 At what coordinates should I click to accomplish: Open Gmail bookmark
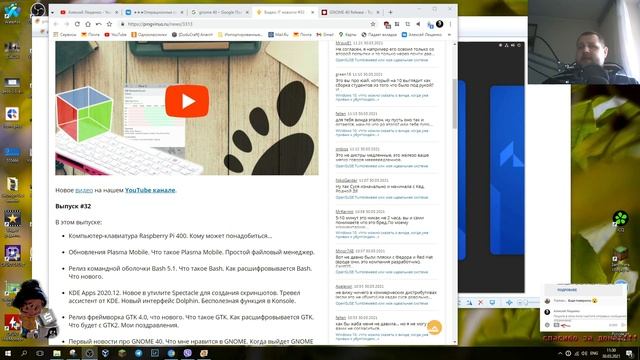325,35
